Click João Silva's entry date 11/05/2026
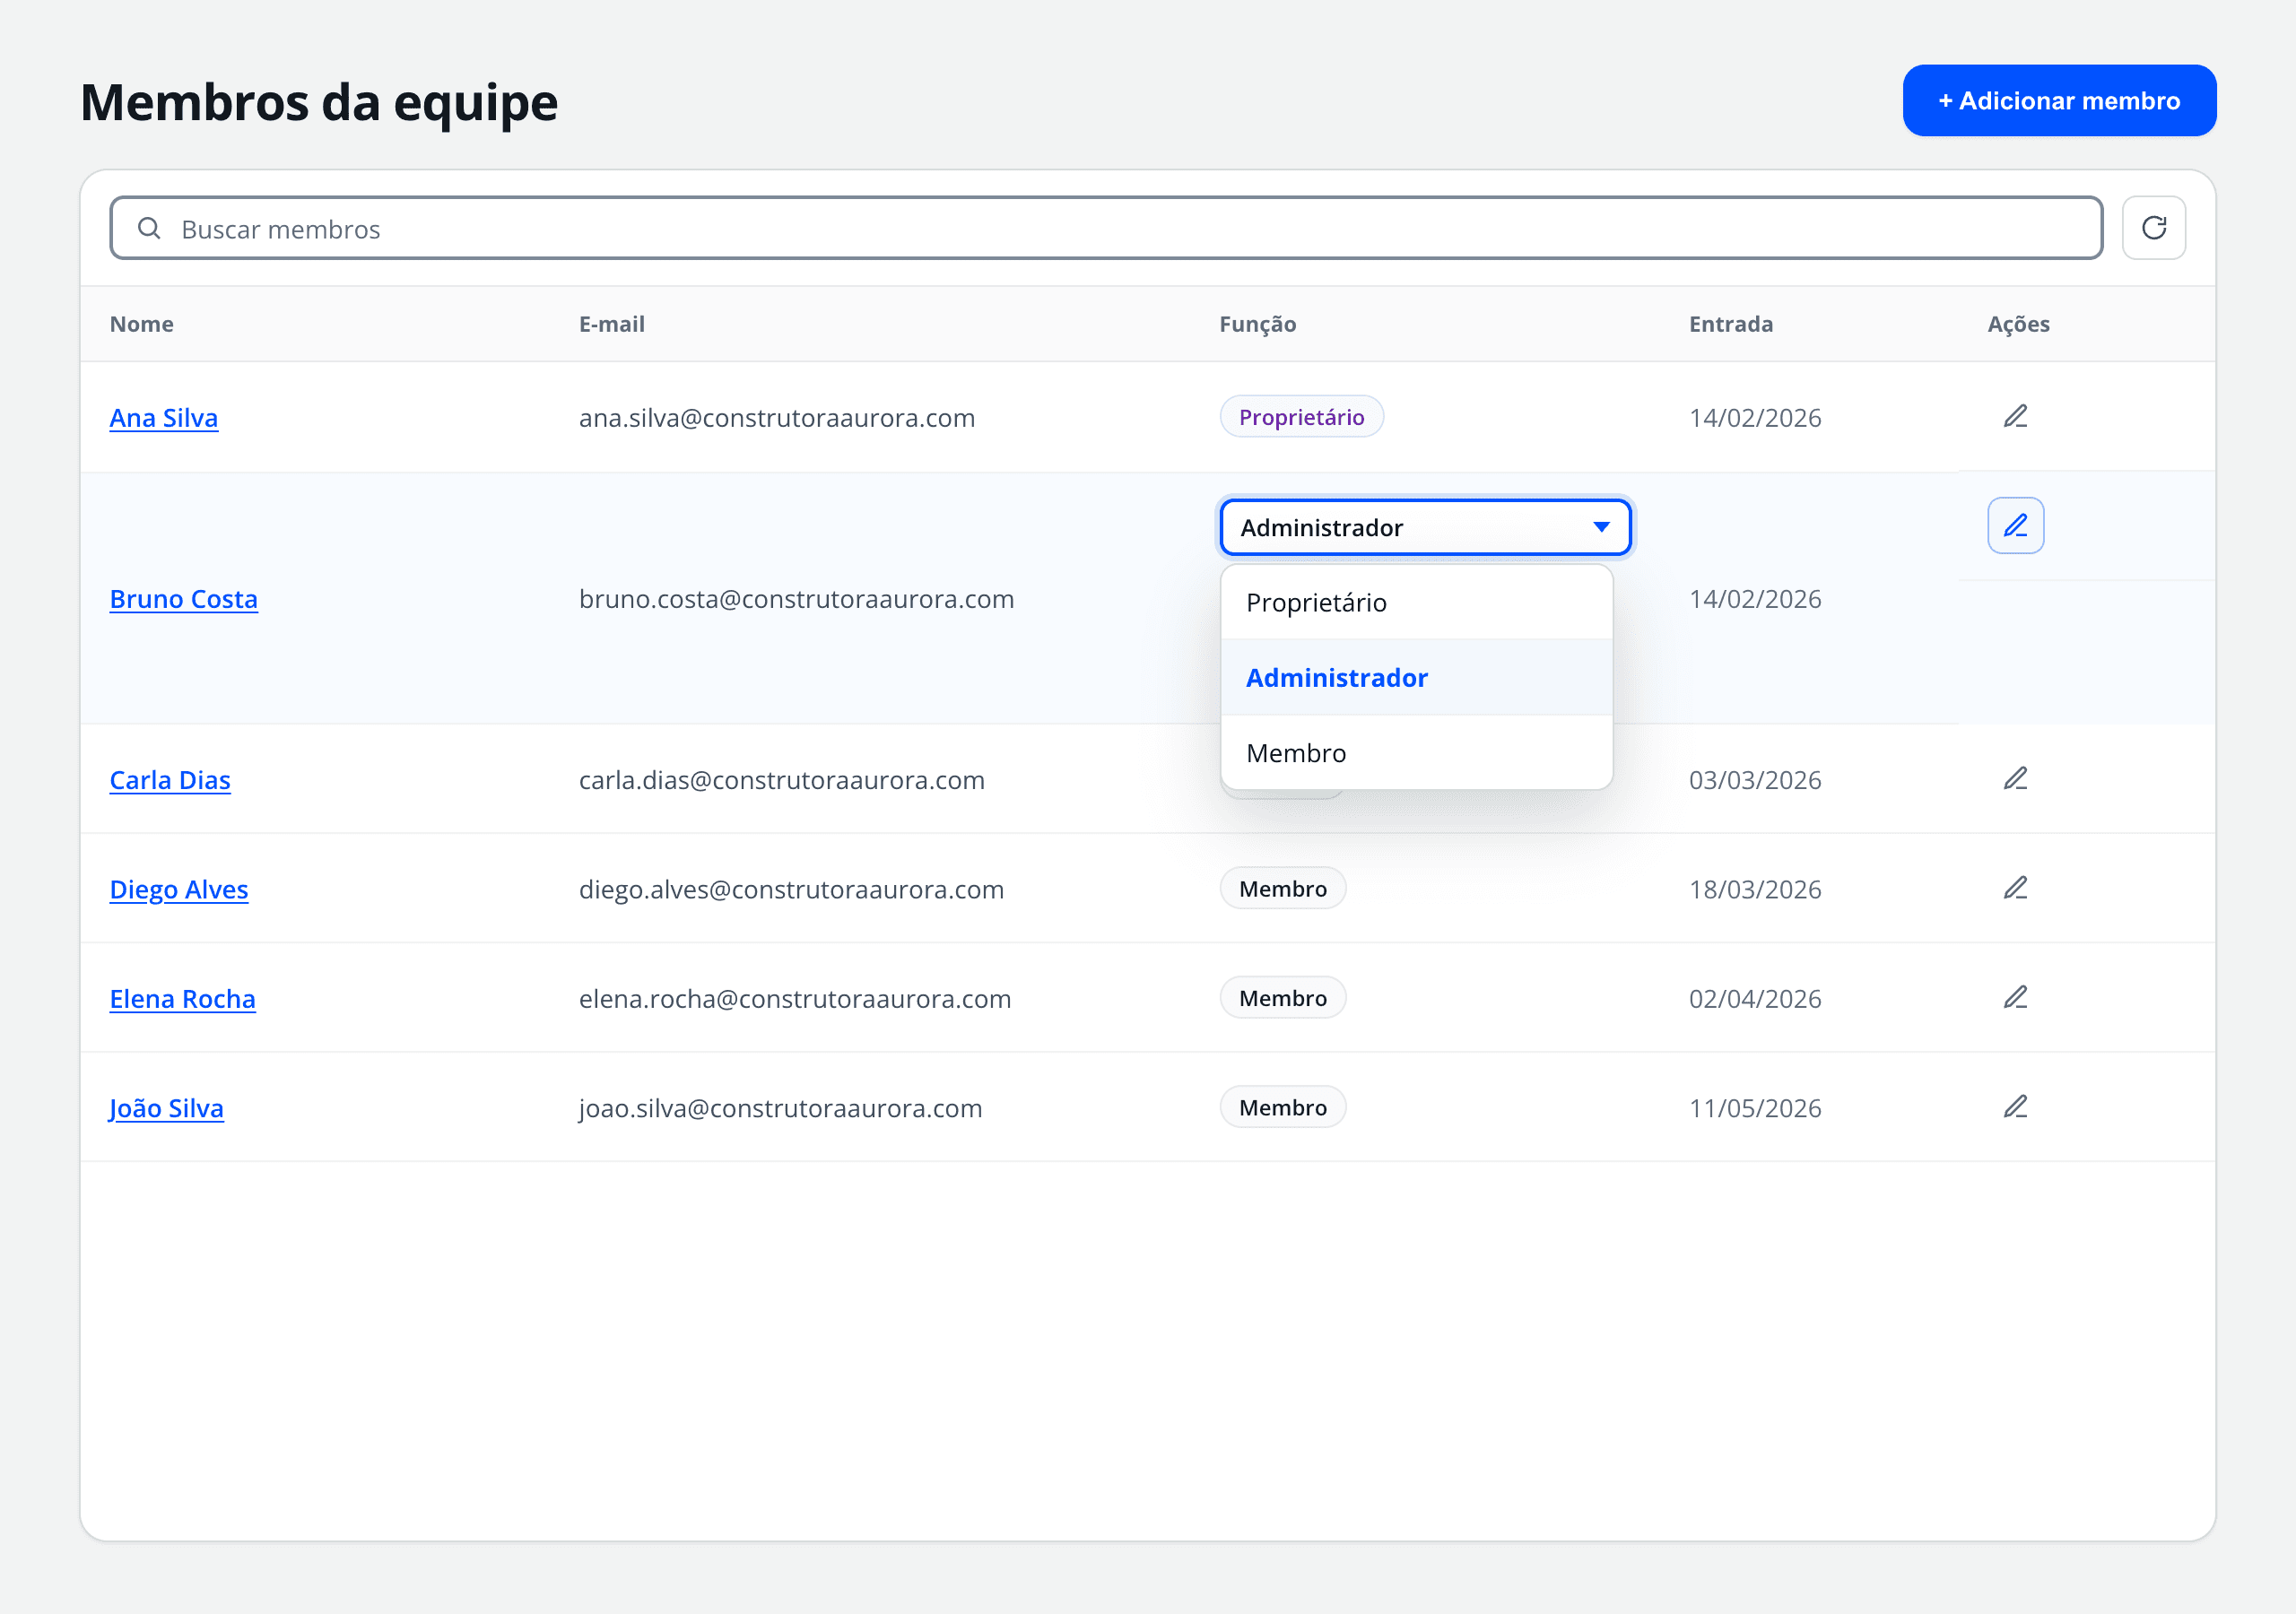Viewport: 2296px width, 1614px height. point(1755,1108)
